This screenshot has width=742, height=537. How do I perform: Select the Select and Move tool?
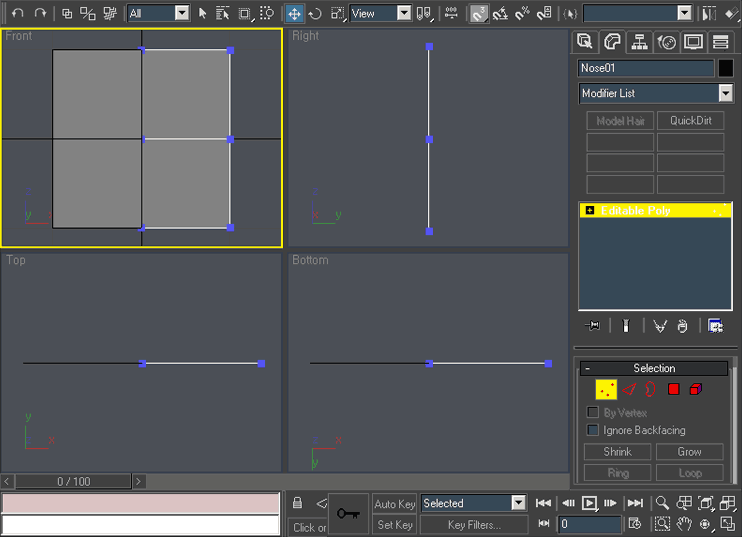tap(294, 13)
